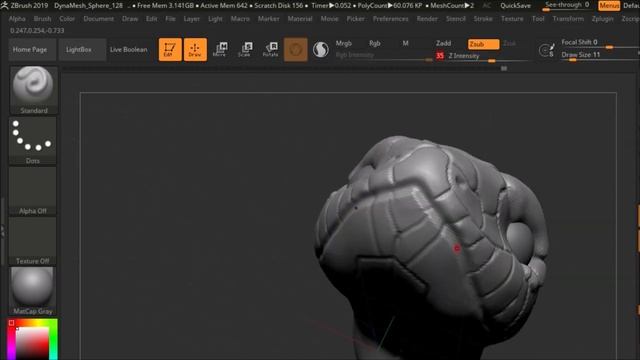Open the Preferences menu
The width and height of the screenshot is (640, 360).
pyautogui.click(x=390, y=19)
